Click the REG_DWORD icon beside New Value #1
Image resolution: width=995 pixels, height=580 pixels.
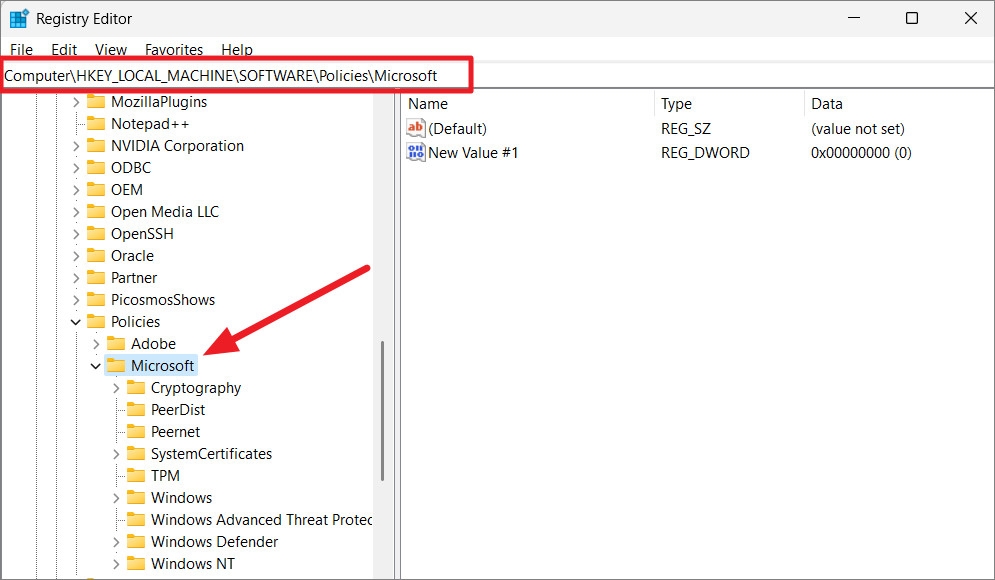(x=414, y=152)
